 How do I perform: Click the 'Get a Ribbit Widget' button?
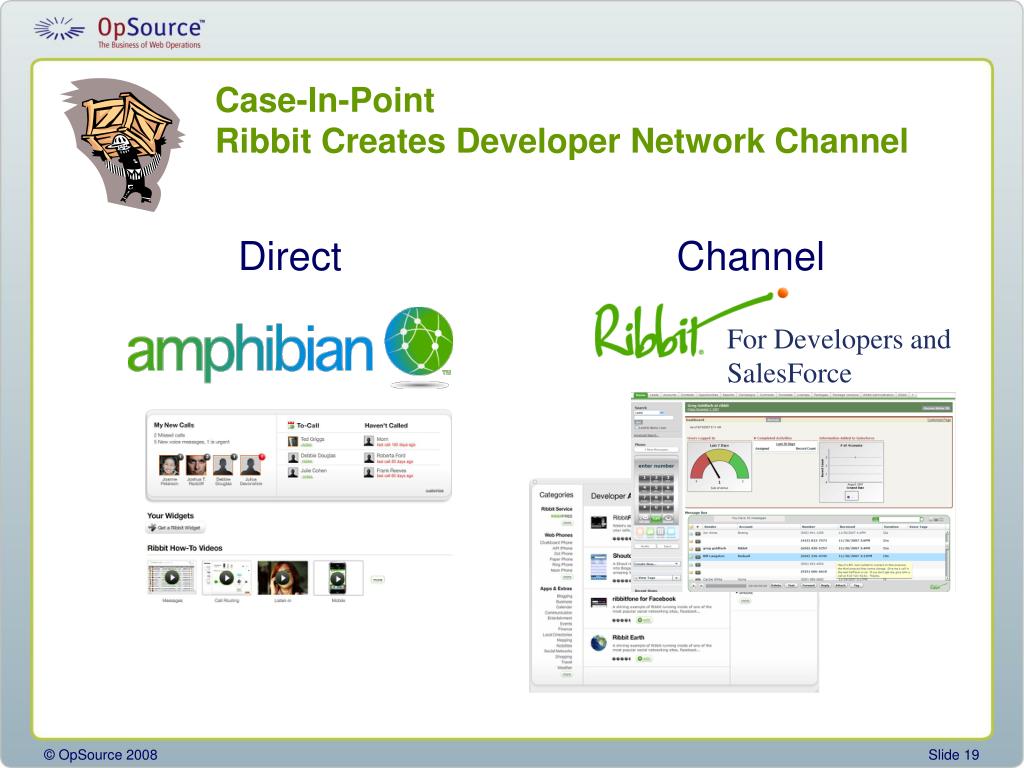(x=175, y=528)
